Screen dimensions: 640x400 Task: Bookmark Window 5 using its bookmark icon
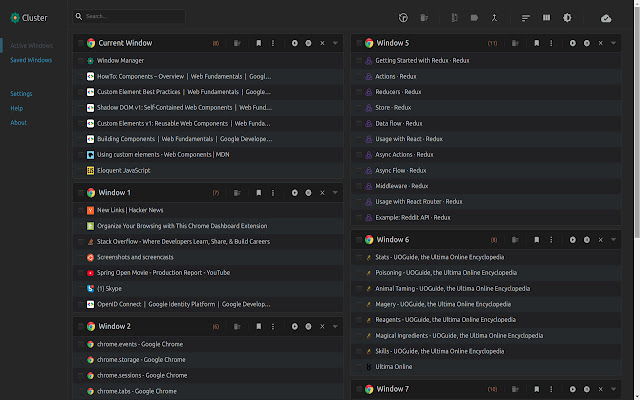(x=536, y=44)
